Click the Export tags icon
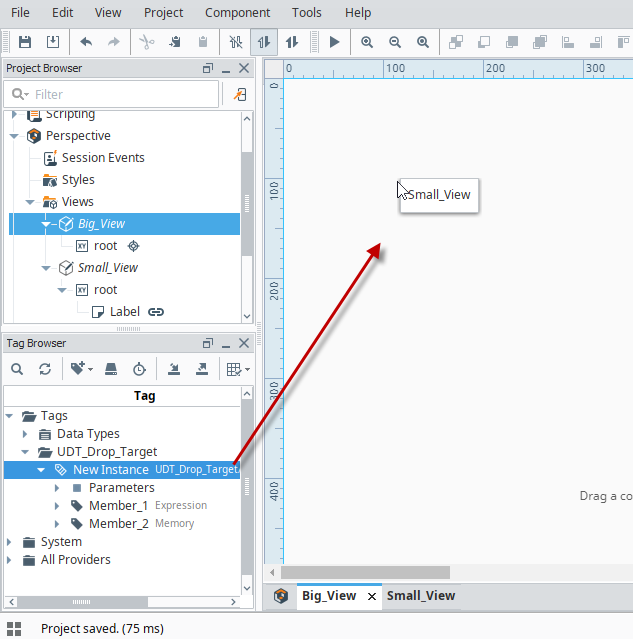Image resolution: width=633 pixels, height=639 pixels. (202, 369)
